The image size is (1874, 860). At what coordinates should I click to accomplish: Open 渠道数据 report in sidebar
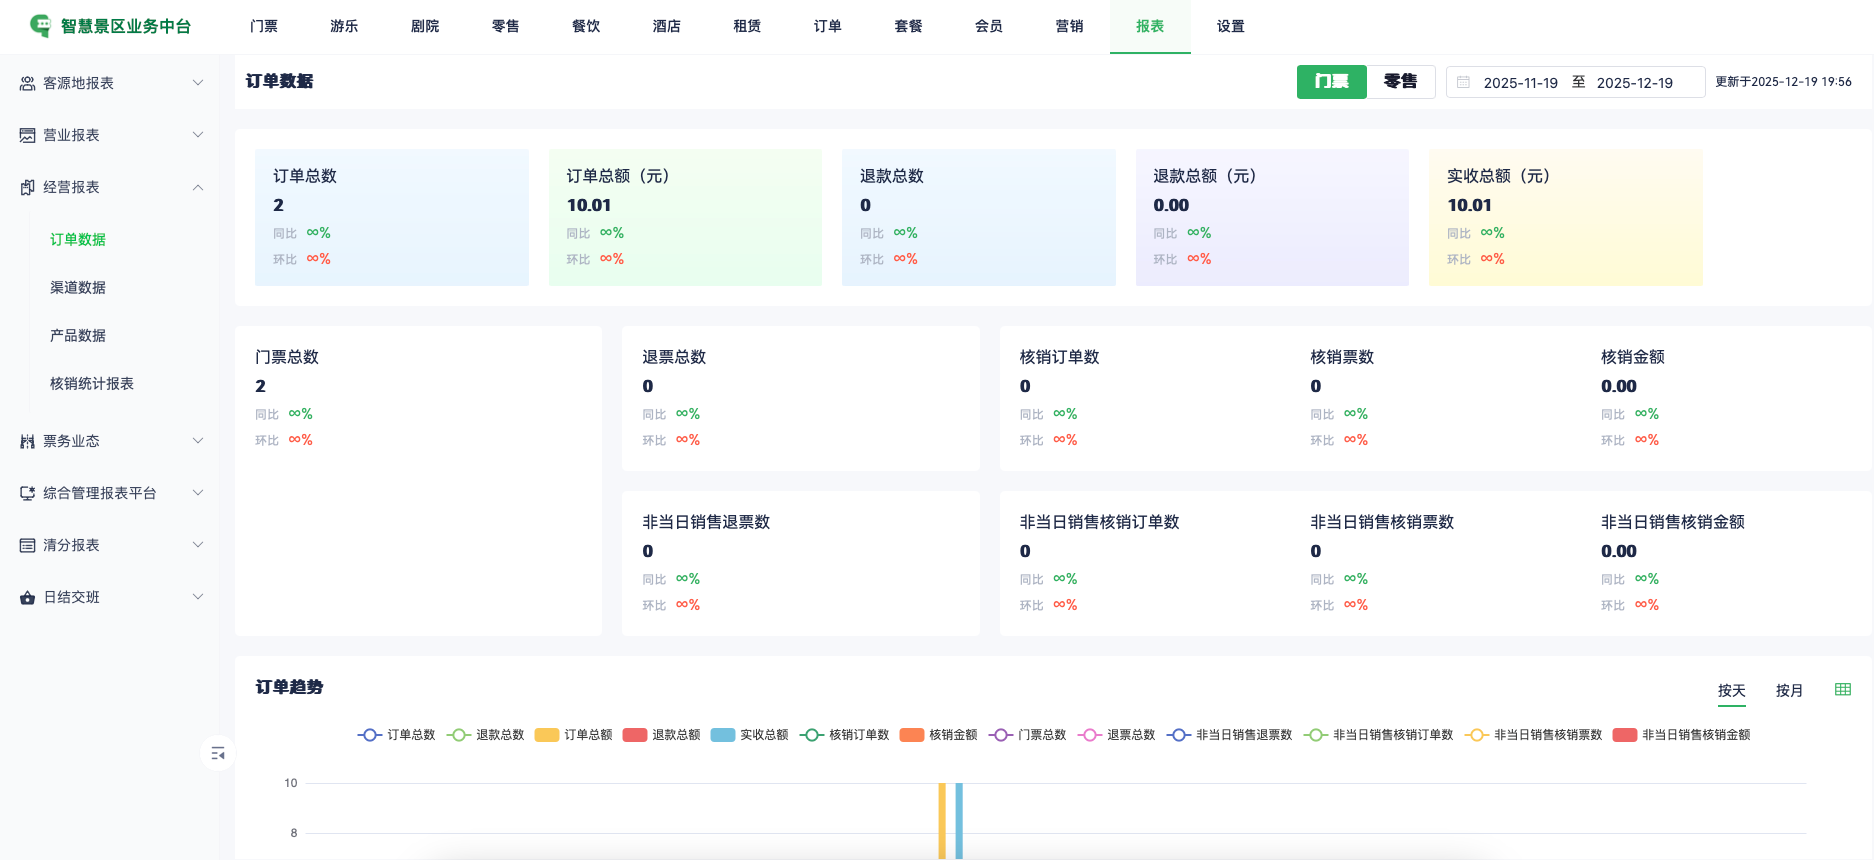pos(78,288)
